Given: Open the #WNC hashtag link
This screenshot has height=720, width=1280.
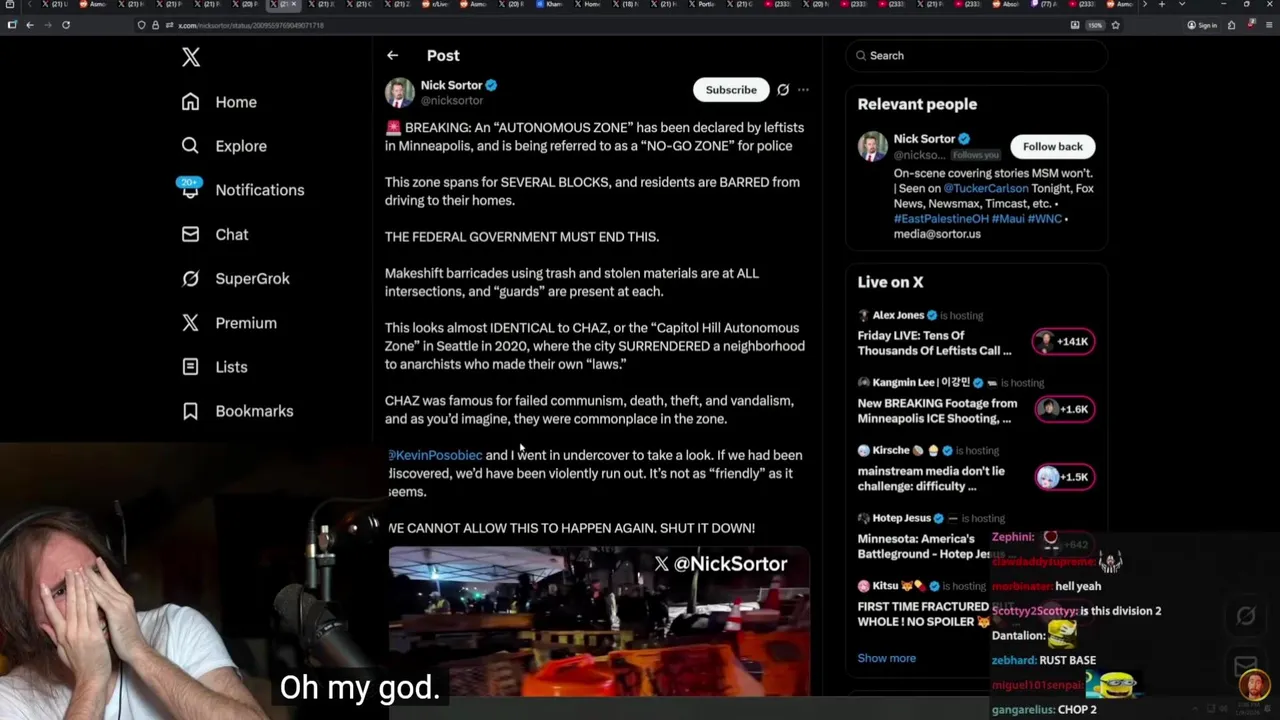Looking at the screenshot, I should (x=1045, y=219).
